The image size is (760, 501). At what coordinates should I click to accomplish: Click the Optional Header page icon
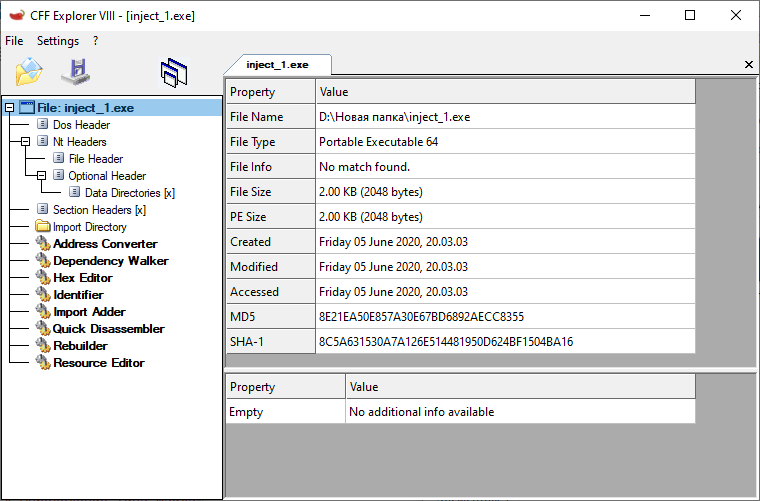[x=58, y=175]
